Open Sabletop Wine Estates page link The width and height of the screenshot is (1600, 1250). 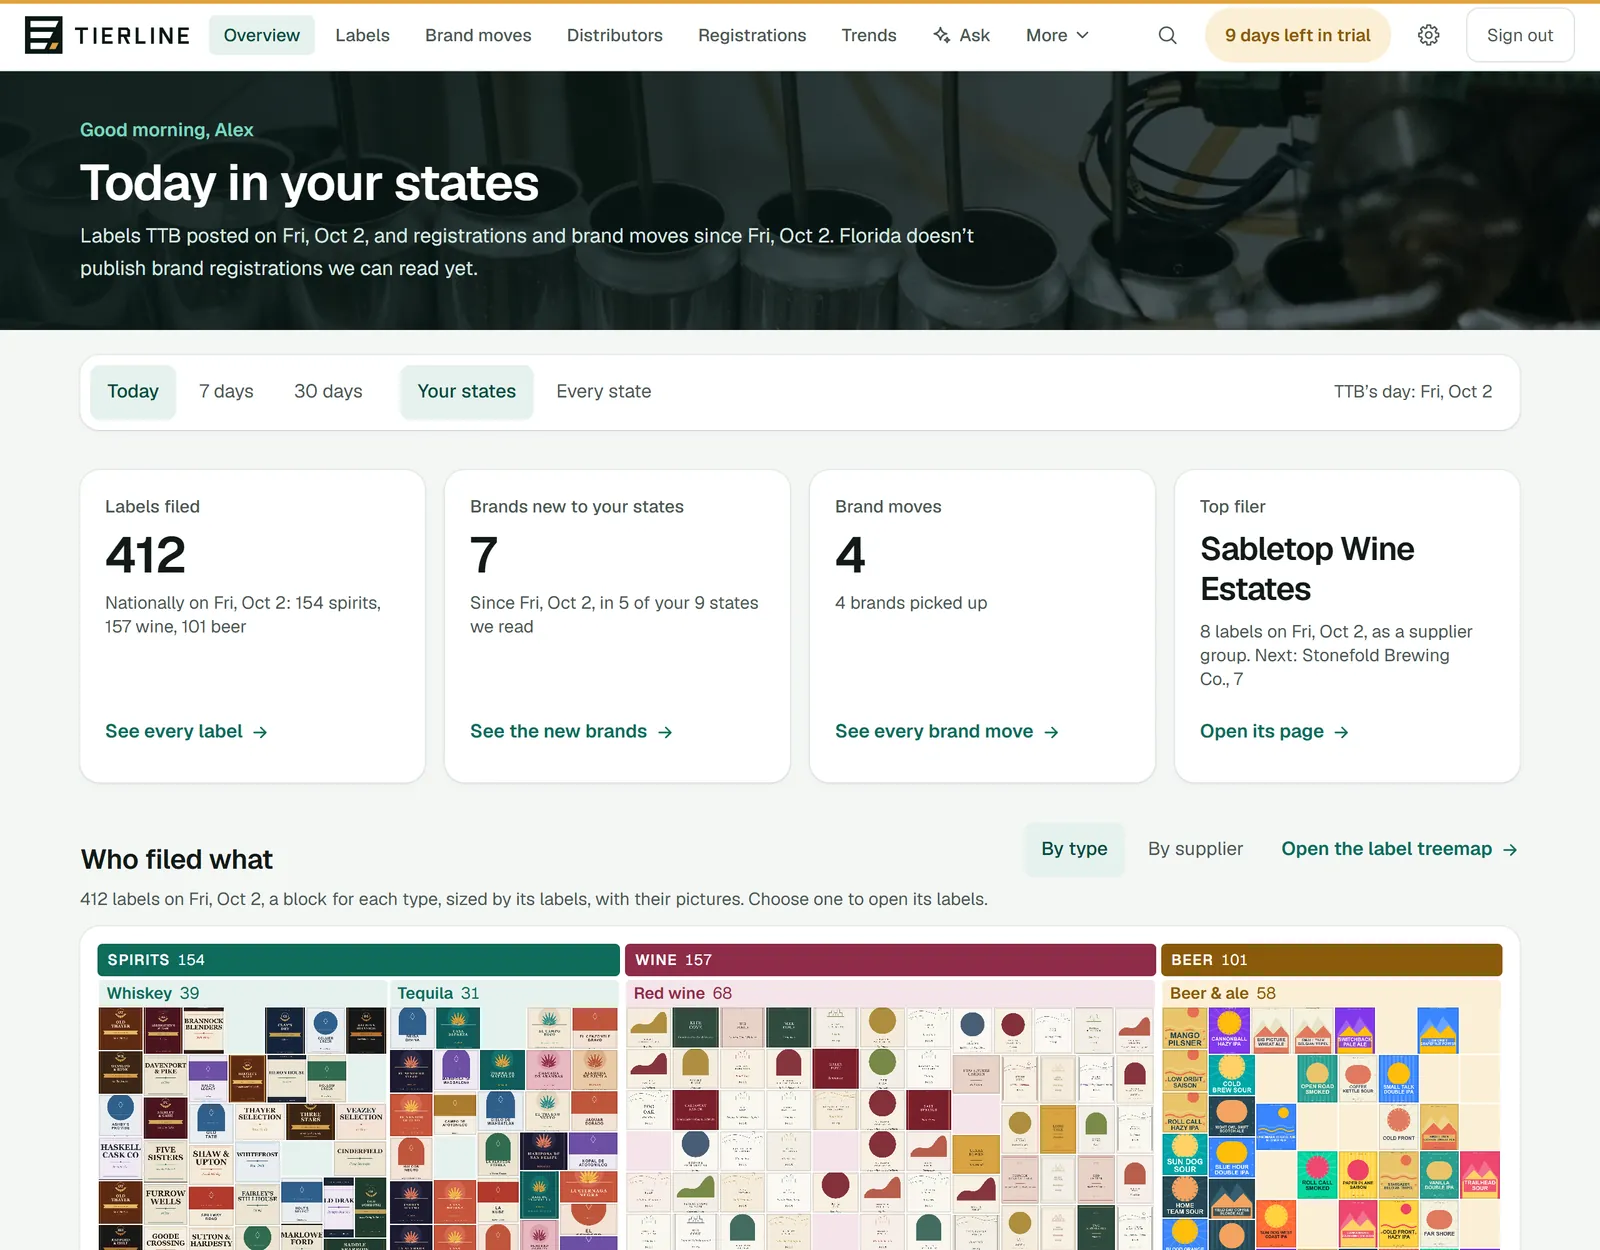(x=1274, y=732)
